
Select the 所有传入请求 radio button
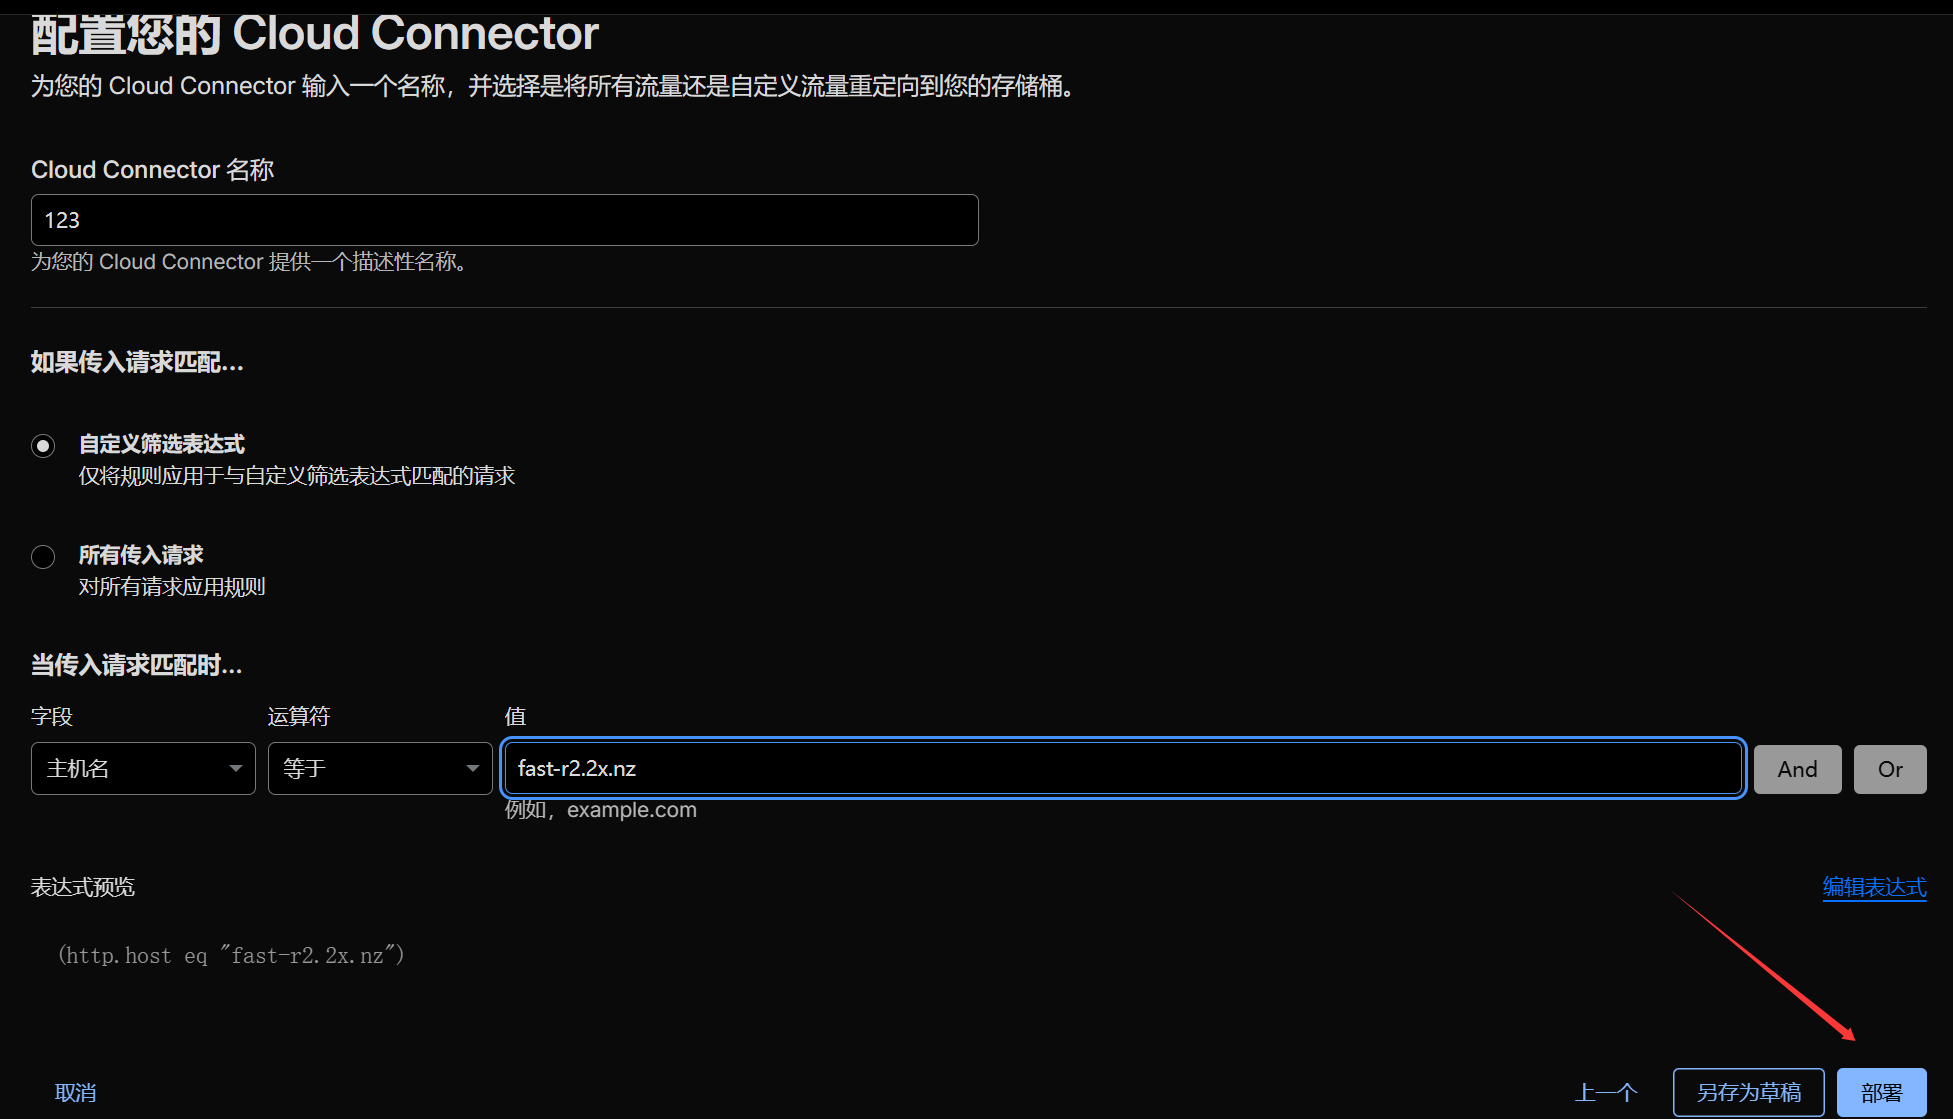coord(43,556)
